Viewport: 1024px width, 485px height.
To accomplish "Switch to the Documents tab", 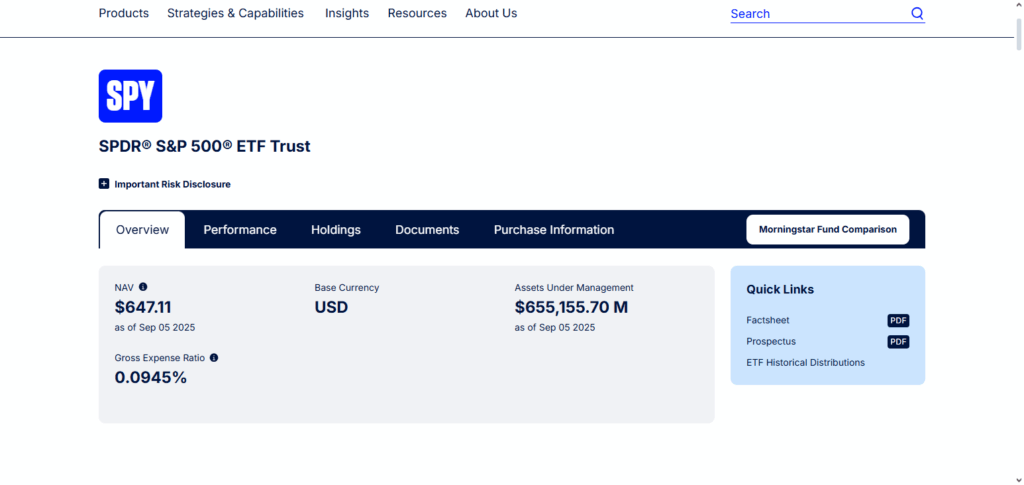I will (x=427, y=230).
